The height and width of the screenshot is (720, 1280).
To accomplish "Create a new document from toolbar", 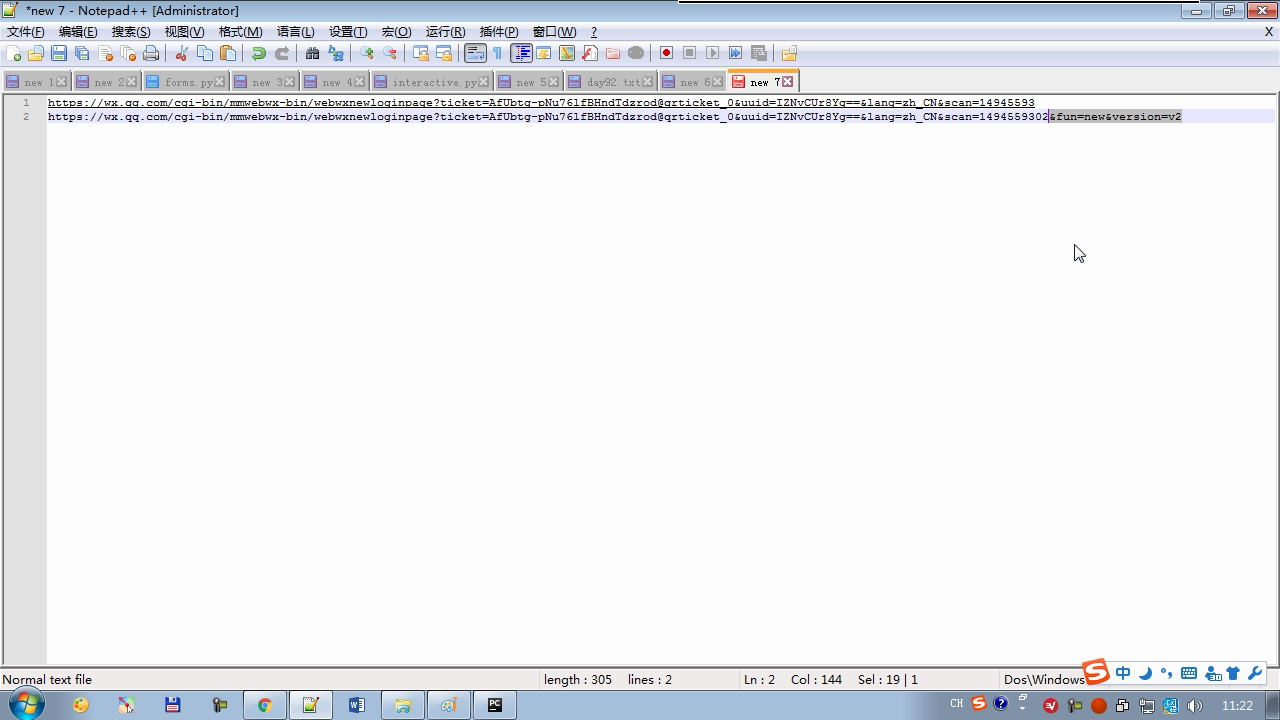I will tap(13, 53).
